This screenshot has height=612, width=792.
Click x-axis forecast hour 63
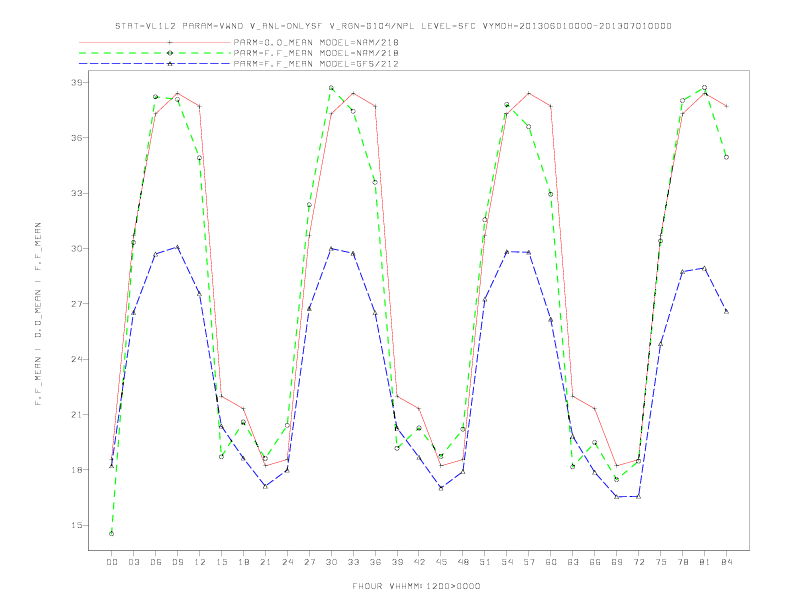click(x=573, y=562)
